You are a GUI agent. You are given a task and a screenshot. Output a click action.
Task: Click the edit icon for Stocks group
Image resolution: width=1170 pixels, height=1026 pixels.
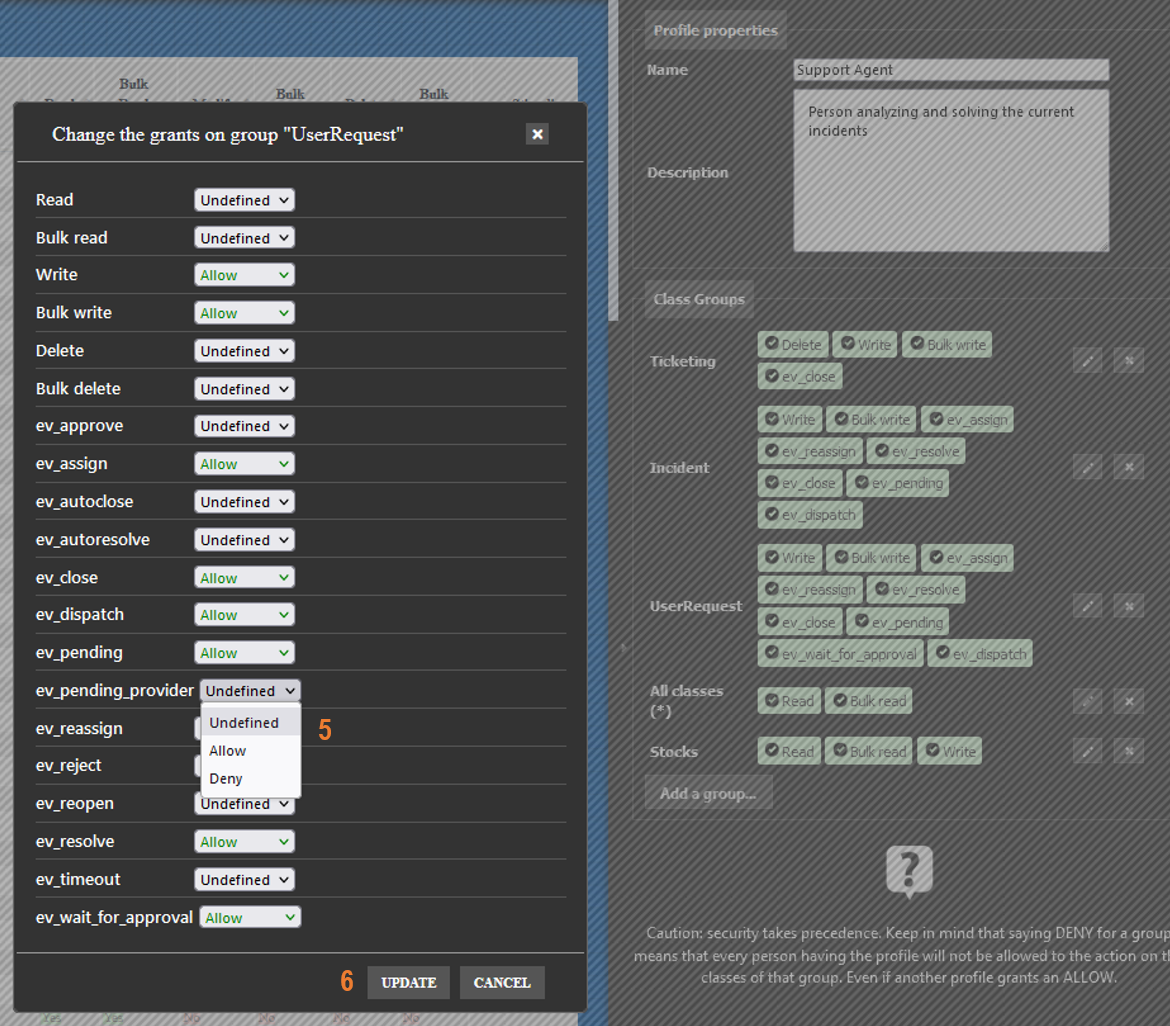pos(1087,751)
